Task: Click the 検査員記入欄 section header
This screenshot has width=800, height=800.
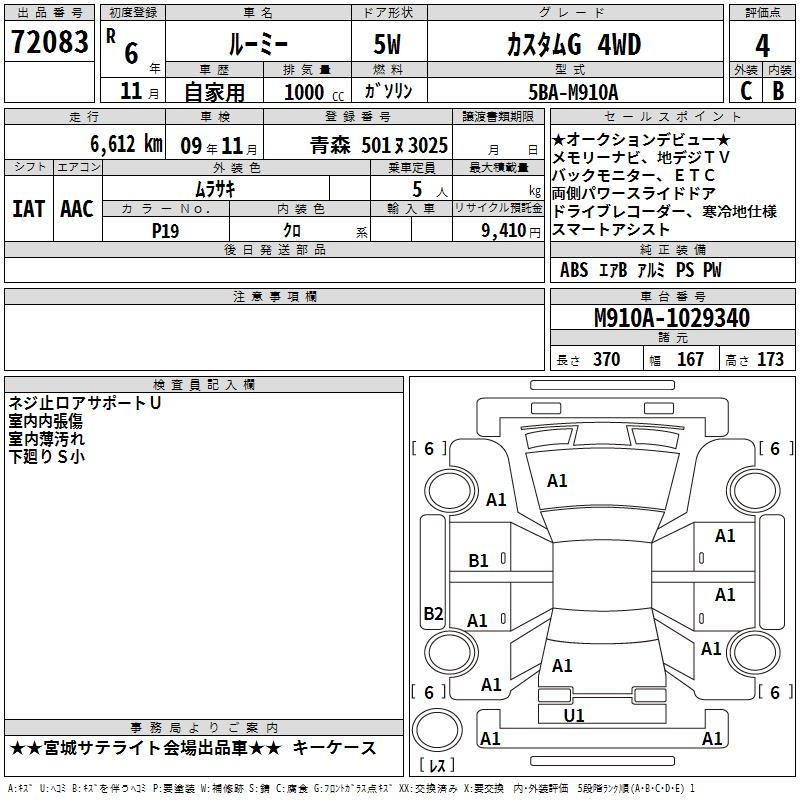Action: (204, 384)
